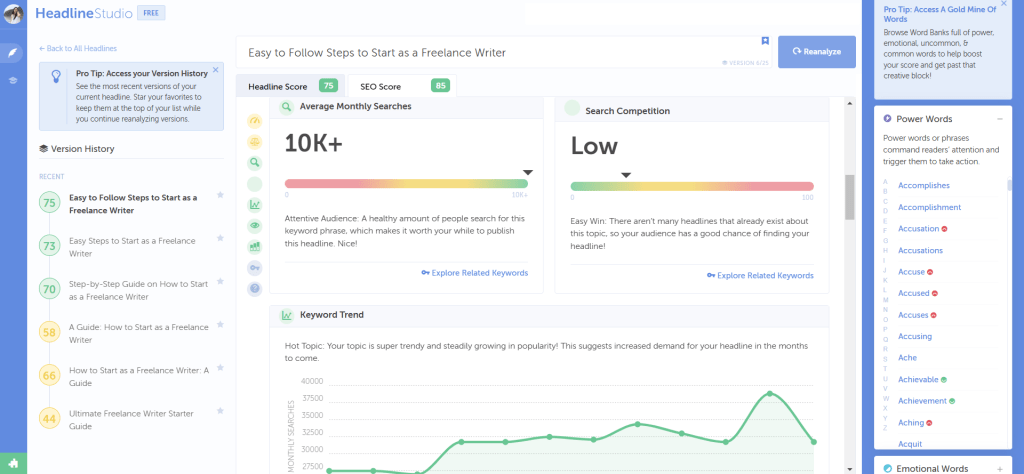Star the score 75 headline version
The image size is (1024, 474).
pyautogui.click(x=220, y=195)
